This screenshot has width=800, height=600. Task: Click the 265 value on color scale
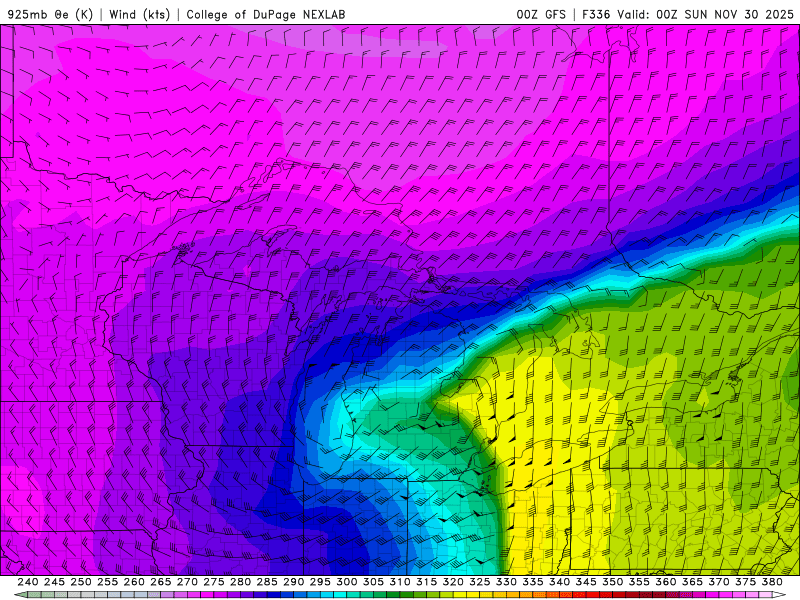160,582
